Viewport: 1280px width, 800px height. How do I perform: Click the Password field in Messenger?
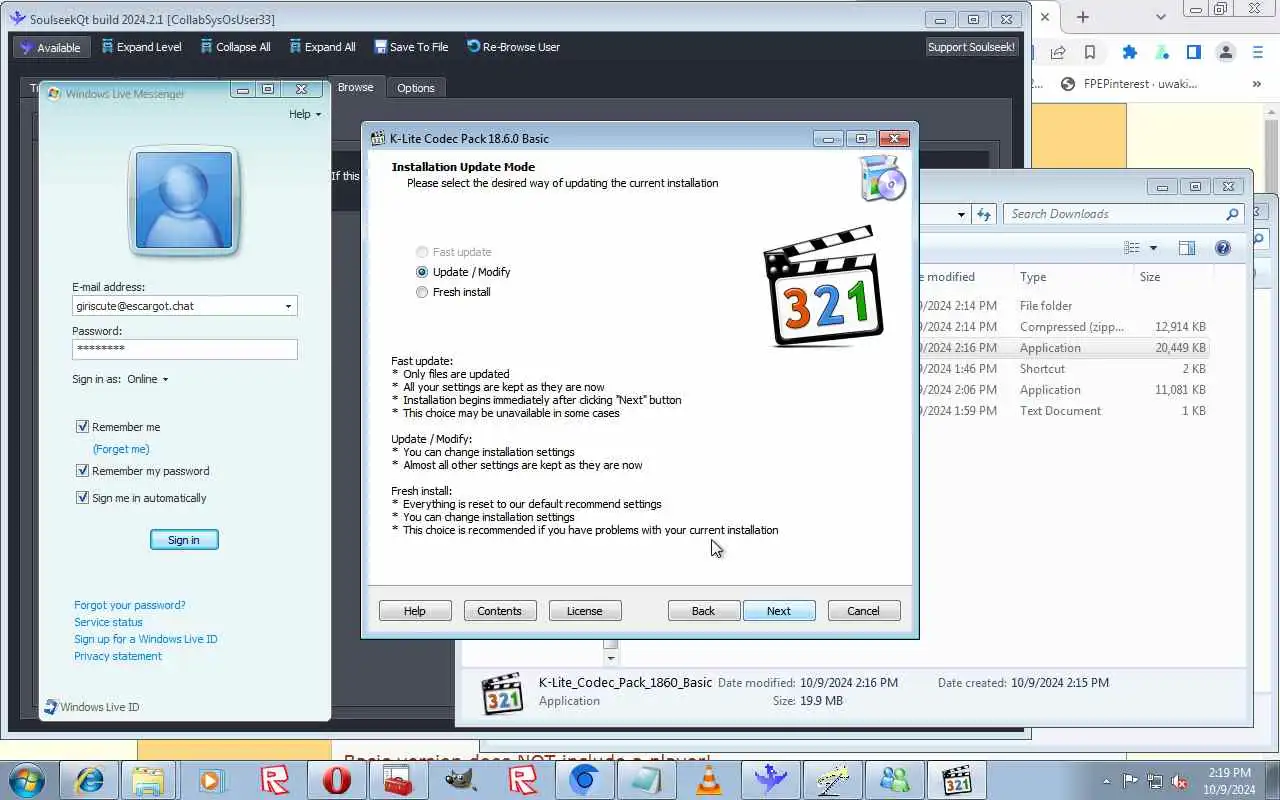185,349
